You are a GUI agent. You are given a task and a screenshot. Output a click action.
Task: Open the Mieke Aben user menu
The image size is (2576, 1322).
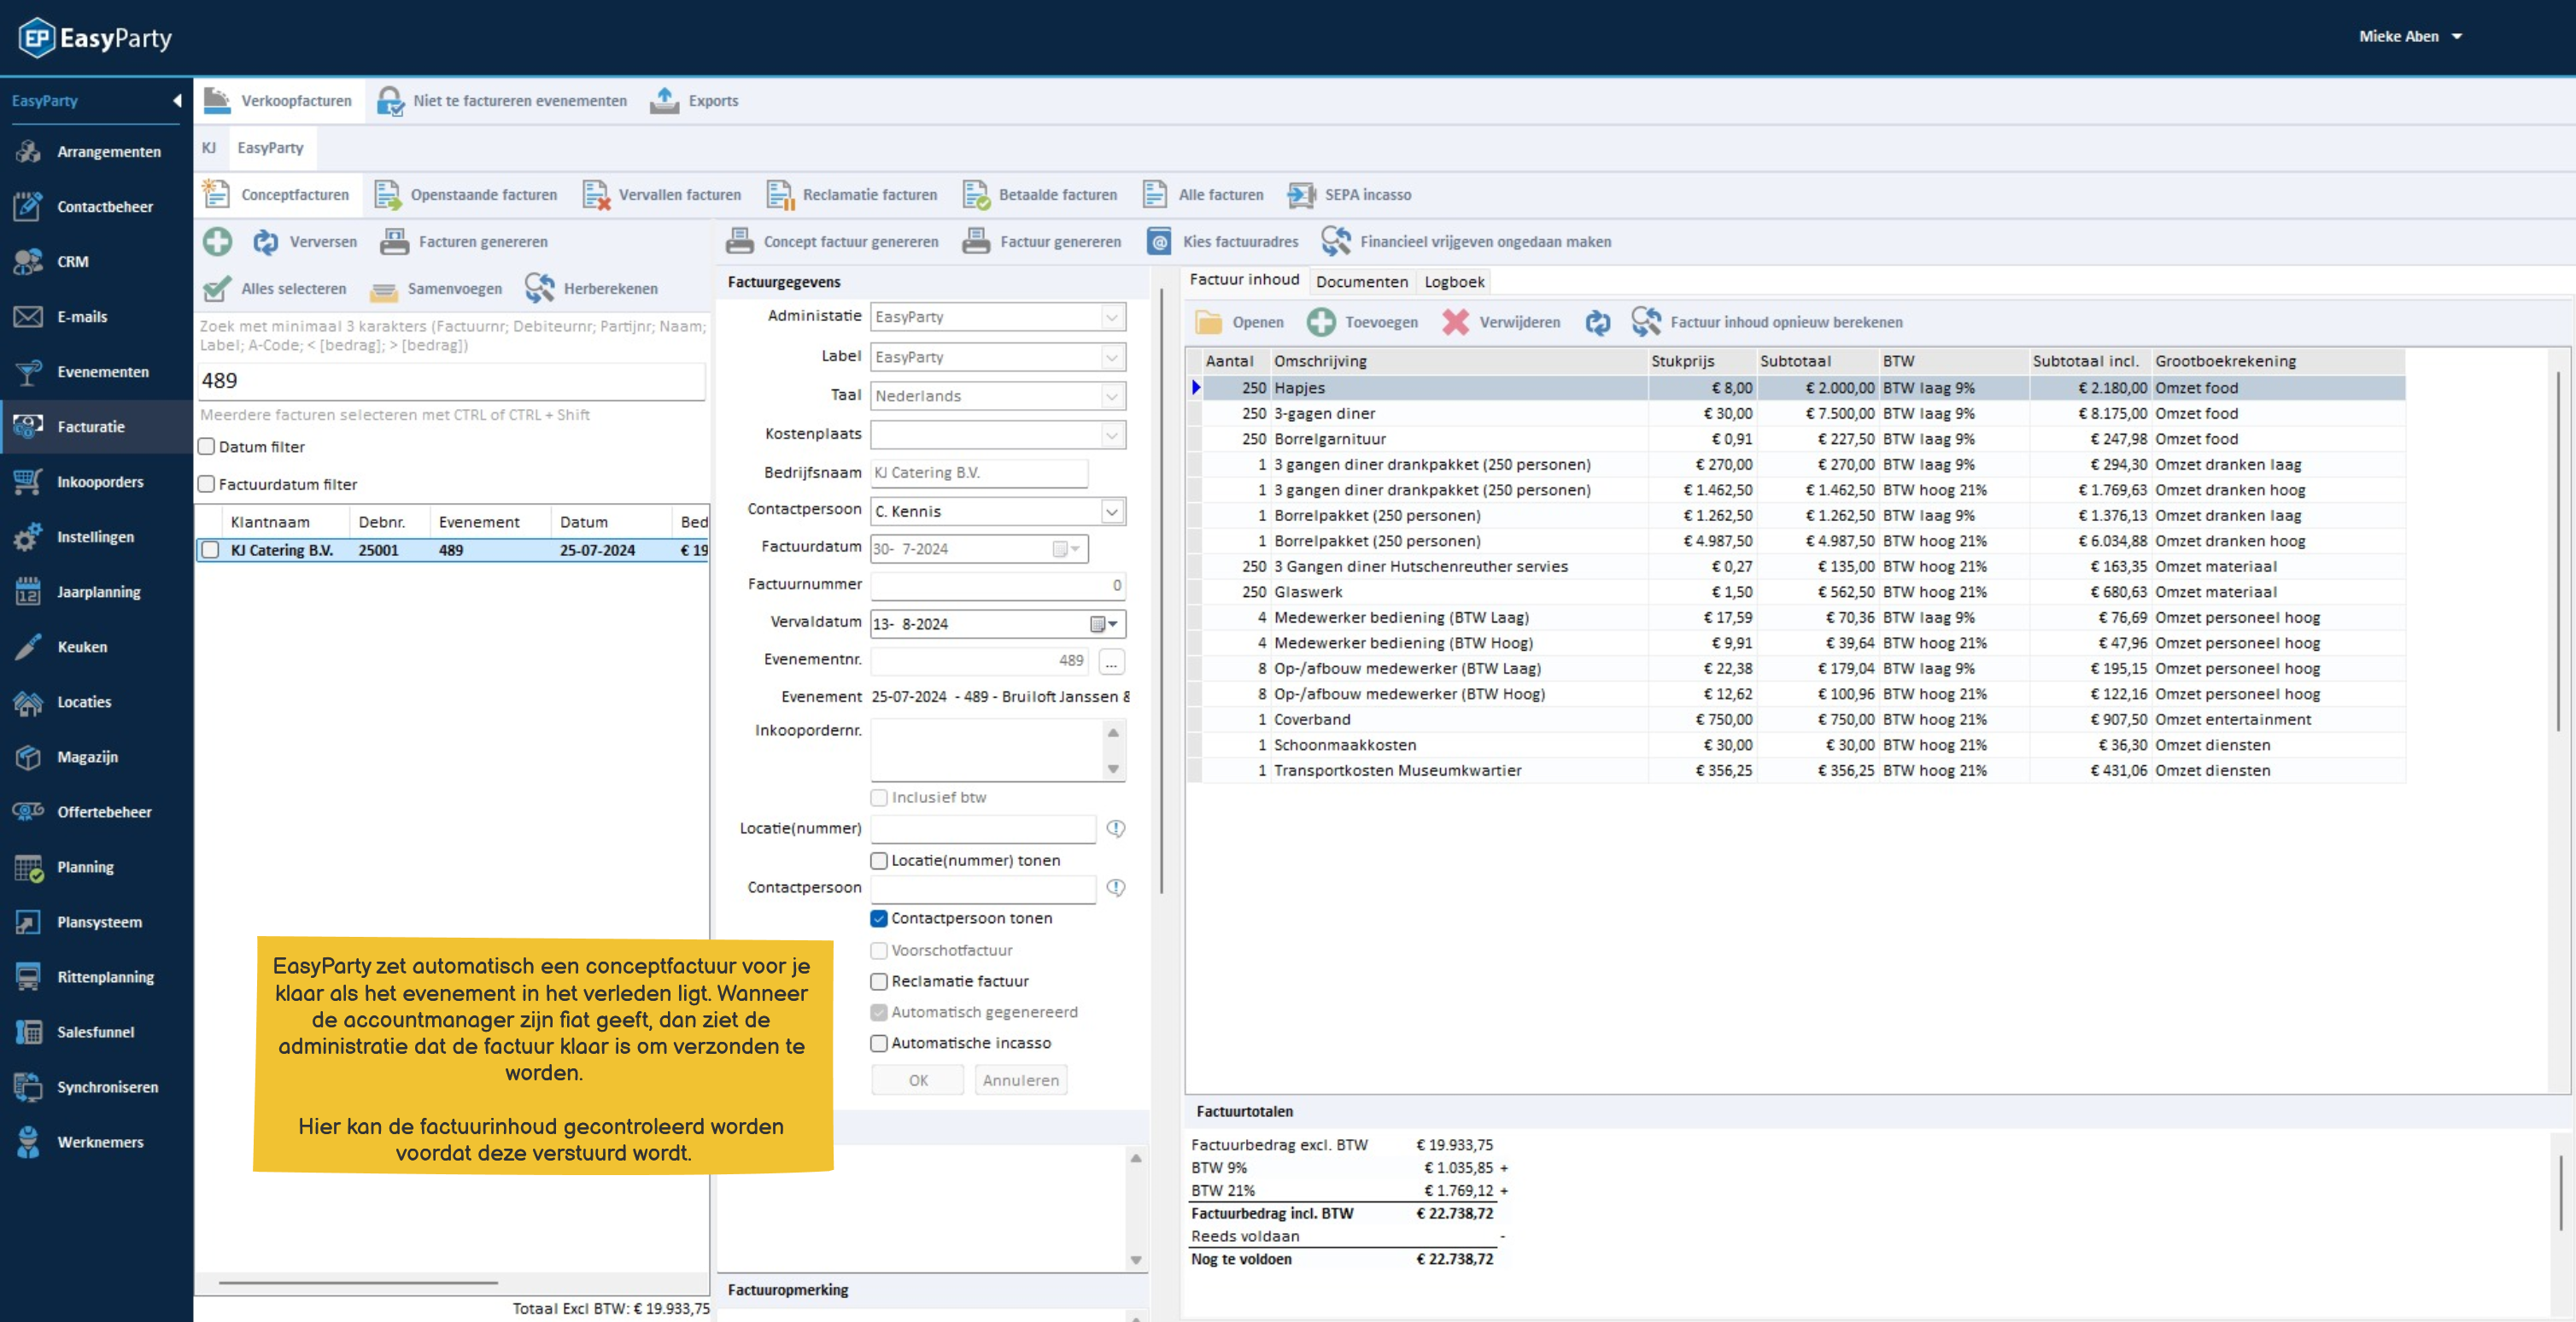pyautogui.click(x=2410, y=36)
